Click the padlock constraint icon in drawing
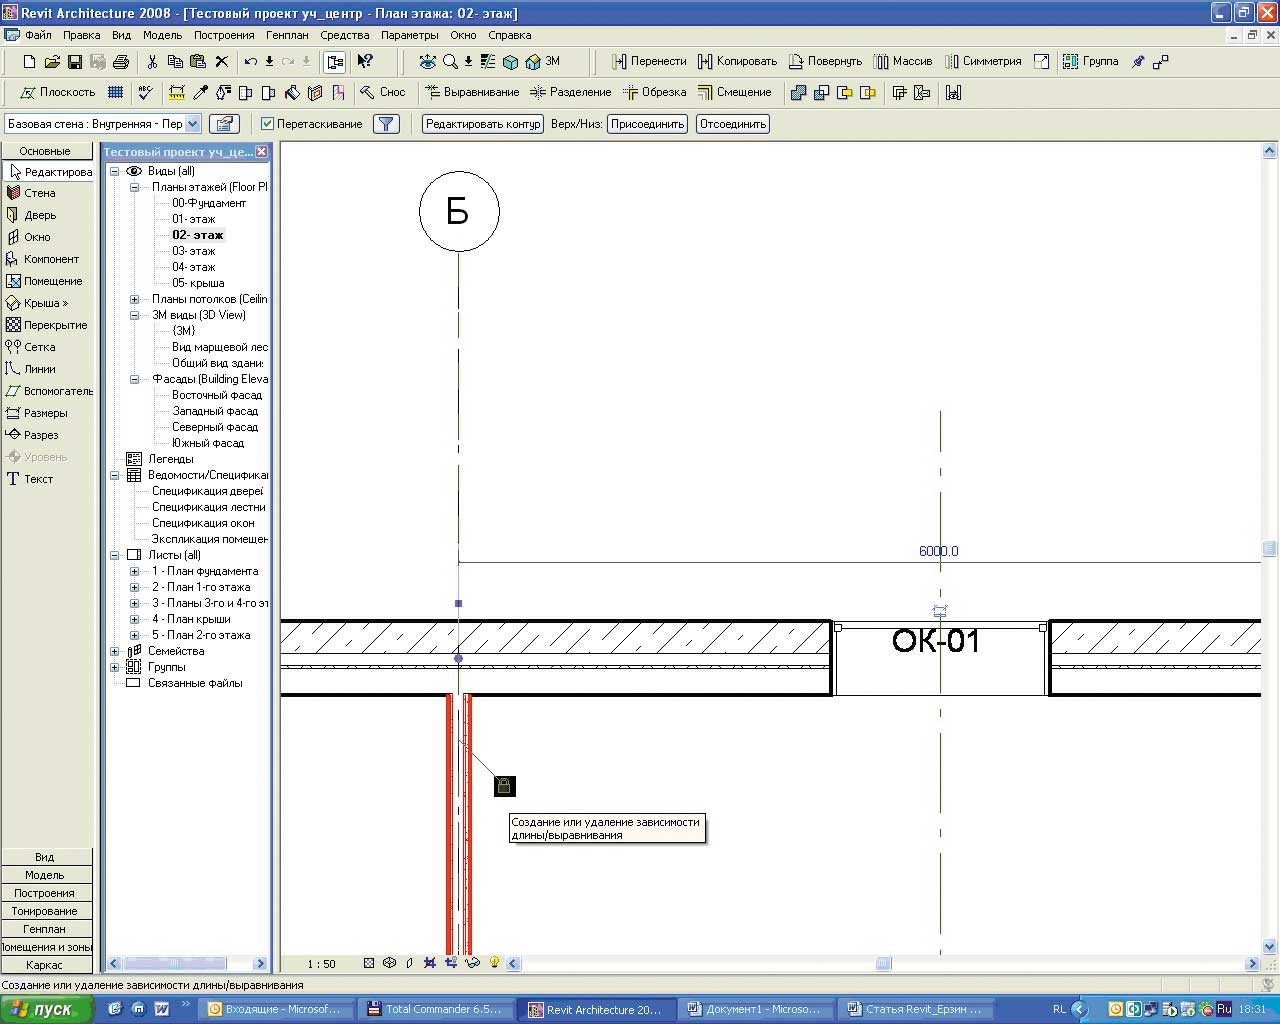1280x1024 pixels. coord(505,786)
